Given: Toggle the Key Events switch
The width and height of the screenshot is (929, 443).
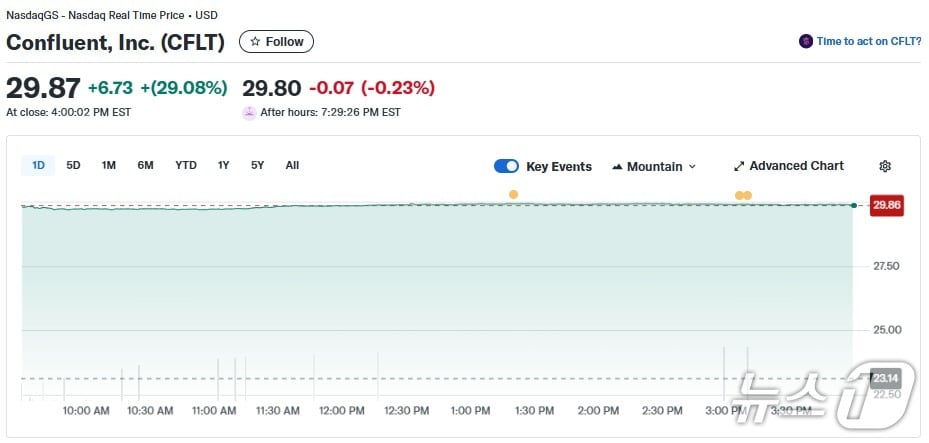Looking at the screenshot, I should coord(506,166).
